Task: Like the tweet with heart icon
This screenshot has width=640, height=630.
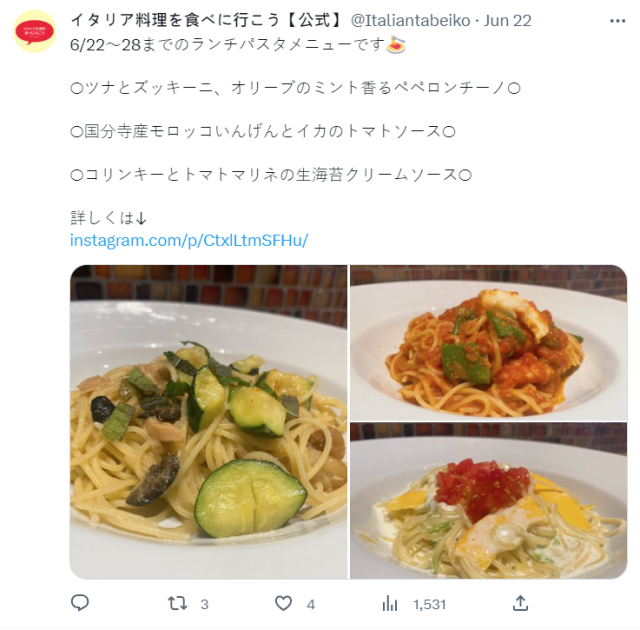Action: [x=283, y=603]
